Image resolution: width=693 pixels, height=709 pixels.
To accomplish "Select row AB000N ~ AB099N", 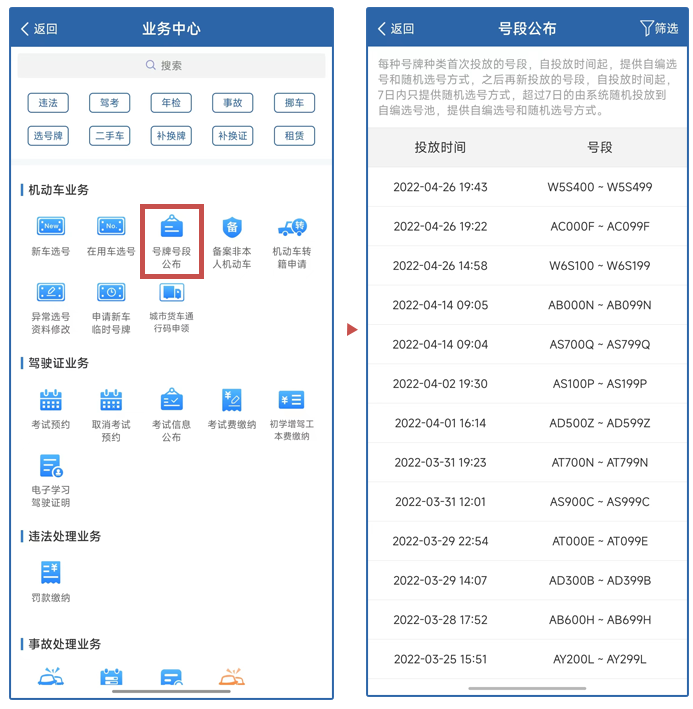I will [x=528, y=305].
